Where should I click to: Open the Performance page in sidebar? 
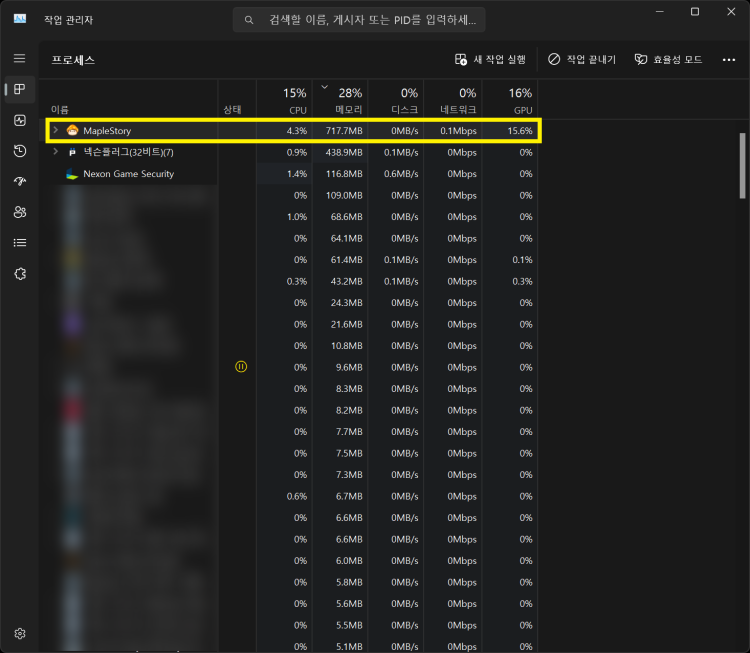click(x=20, y=120)
